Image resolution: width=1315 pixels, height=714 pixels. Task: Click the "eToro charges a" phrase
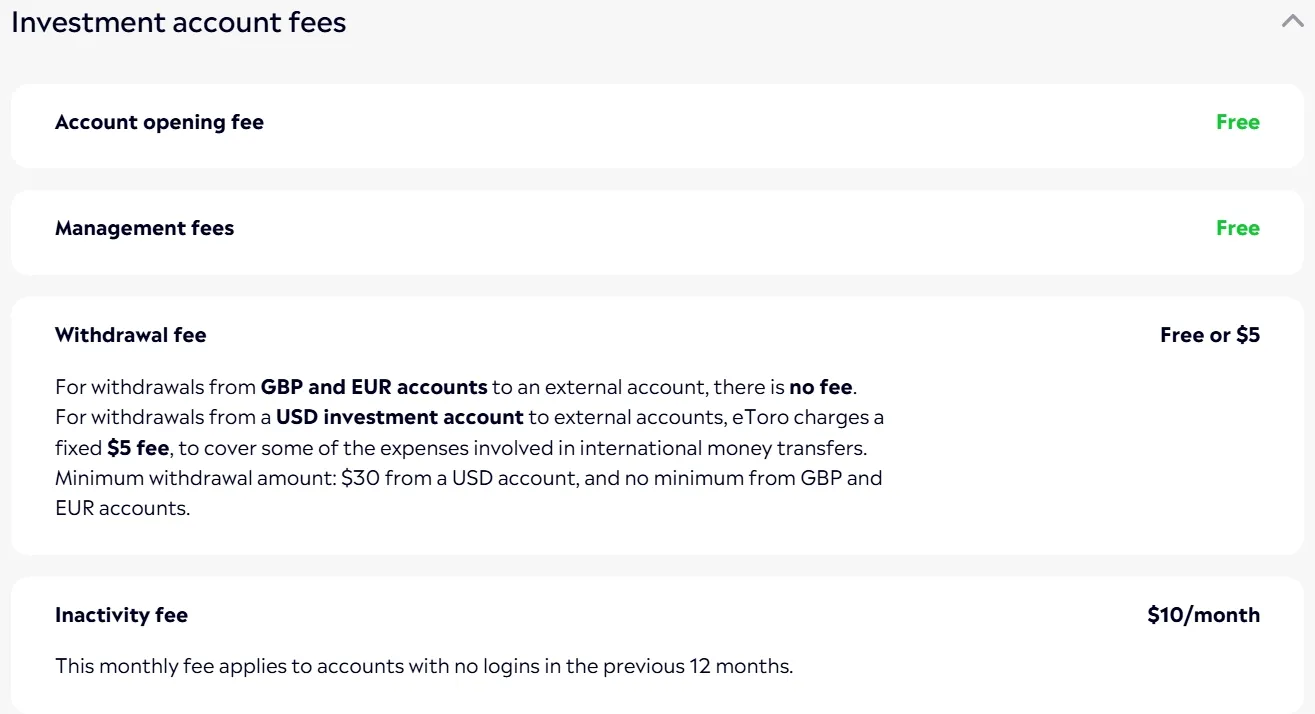click(x=808, y=416)
